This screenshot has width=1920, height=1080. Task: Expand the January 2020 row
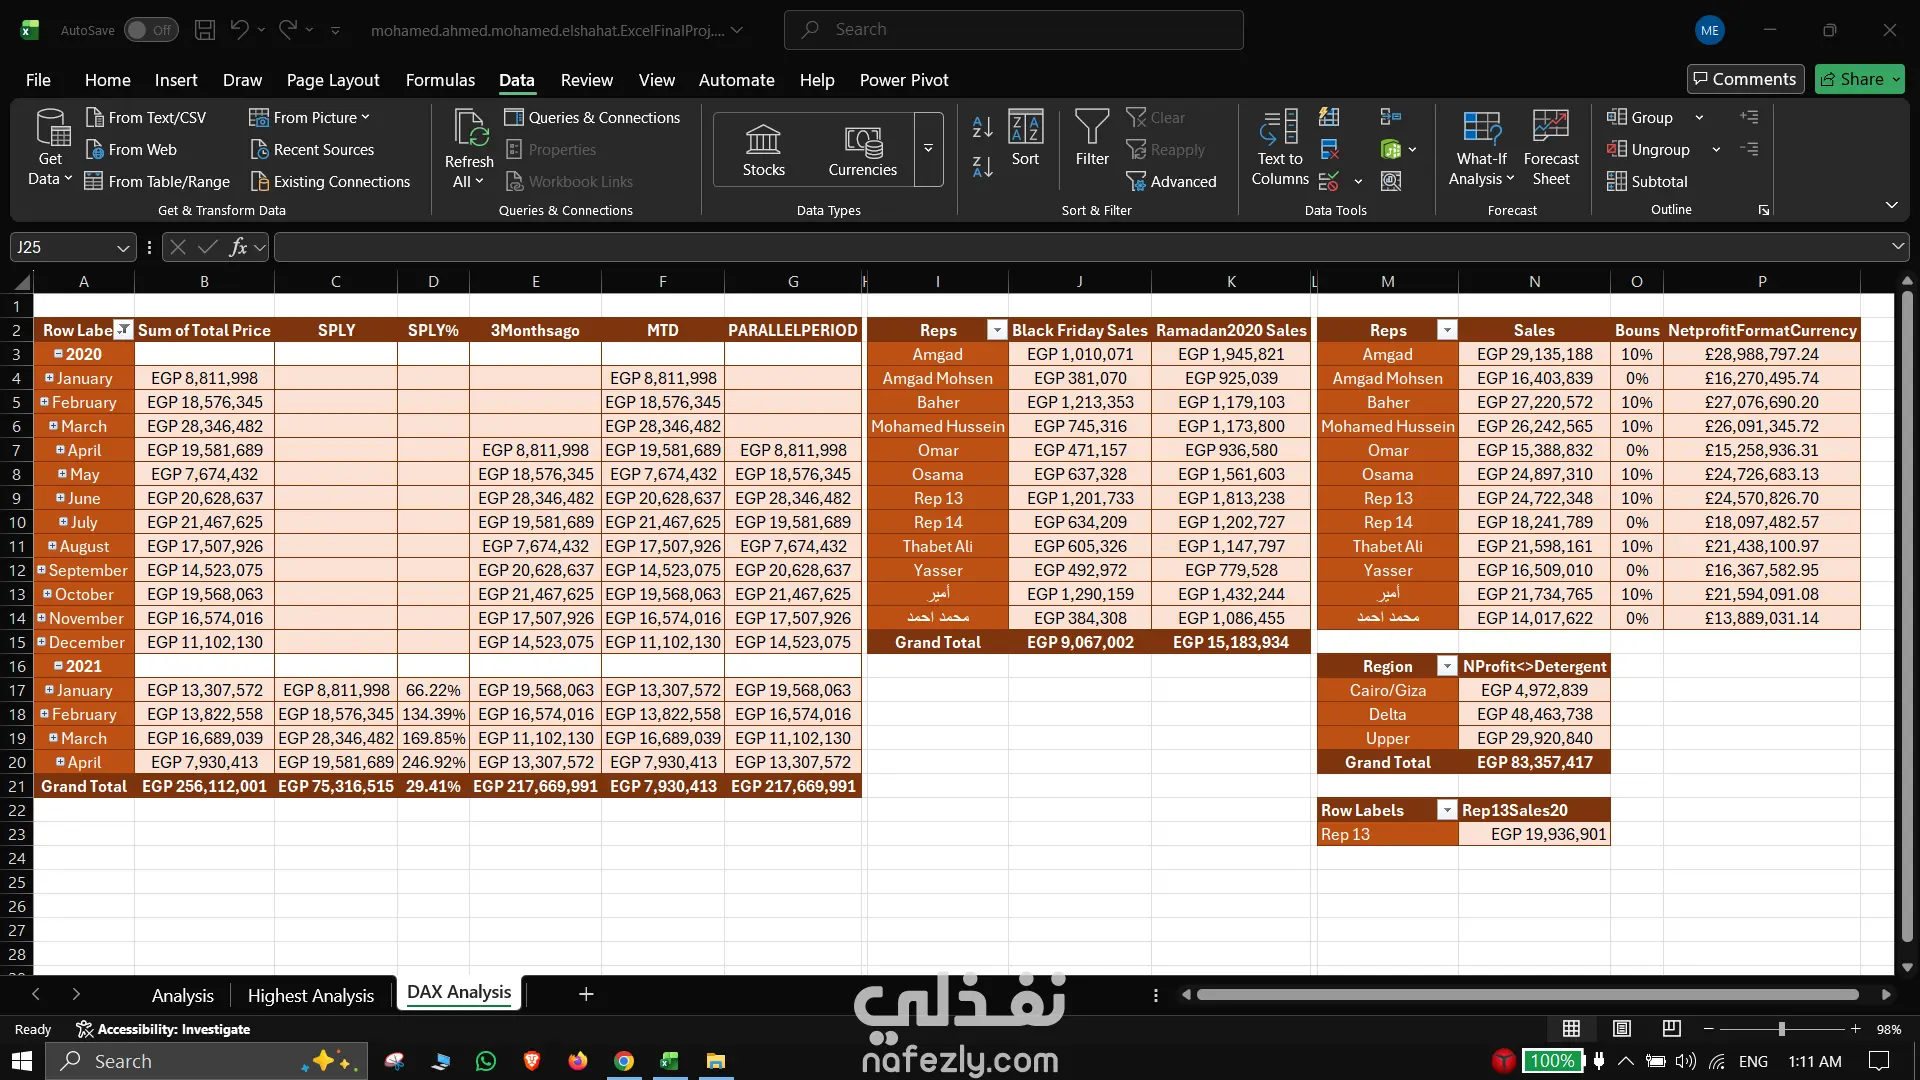(49, 378)
